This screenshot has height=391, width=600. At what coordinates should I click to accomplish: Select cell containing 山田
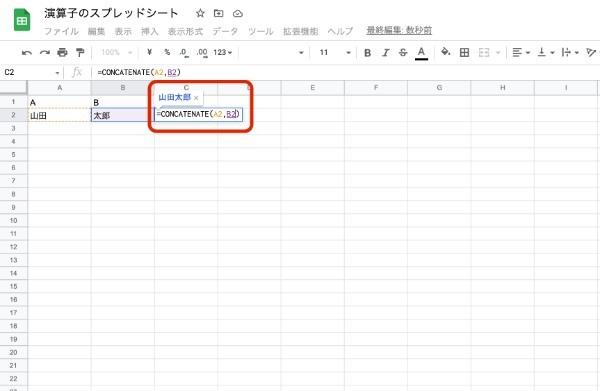(x=59, y=115)
